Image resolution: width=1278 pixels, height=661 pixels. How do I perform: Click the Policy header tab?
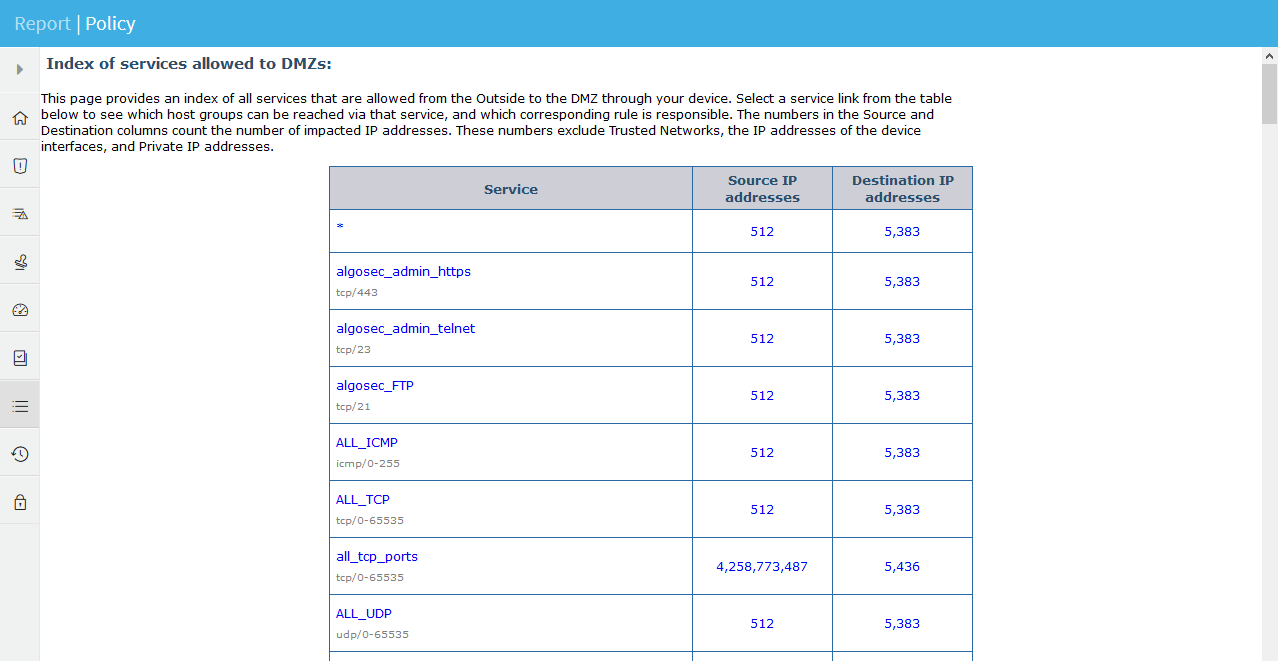(x=110, y=23)
